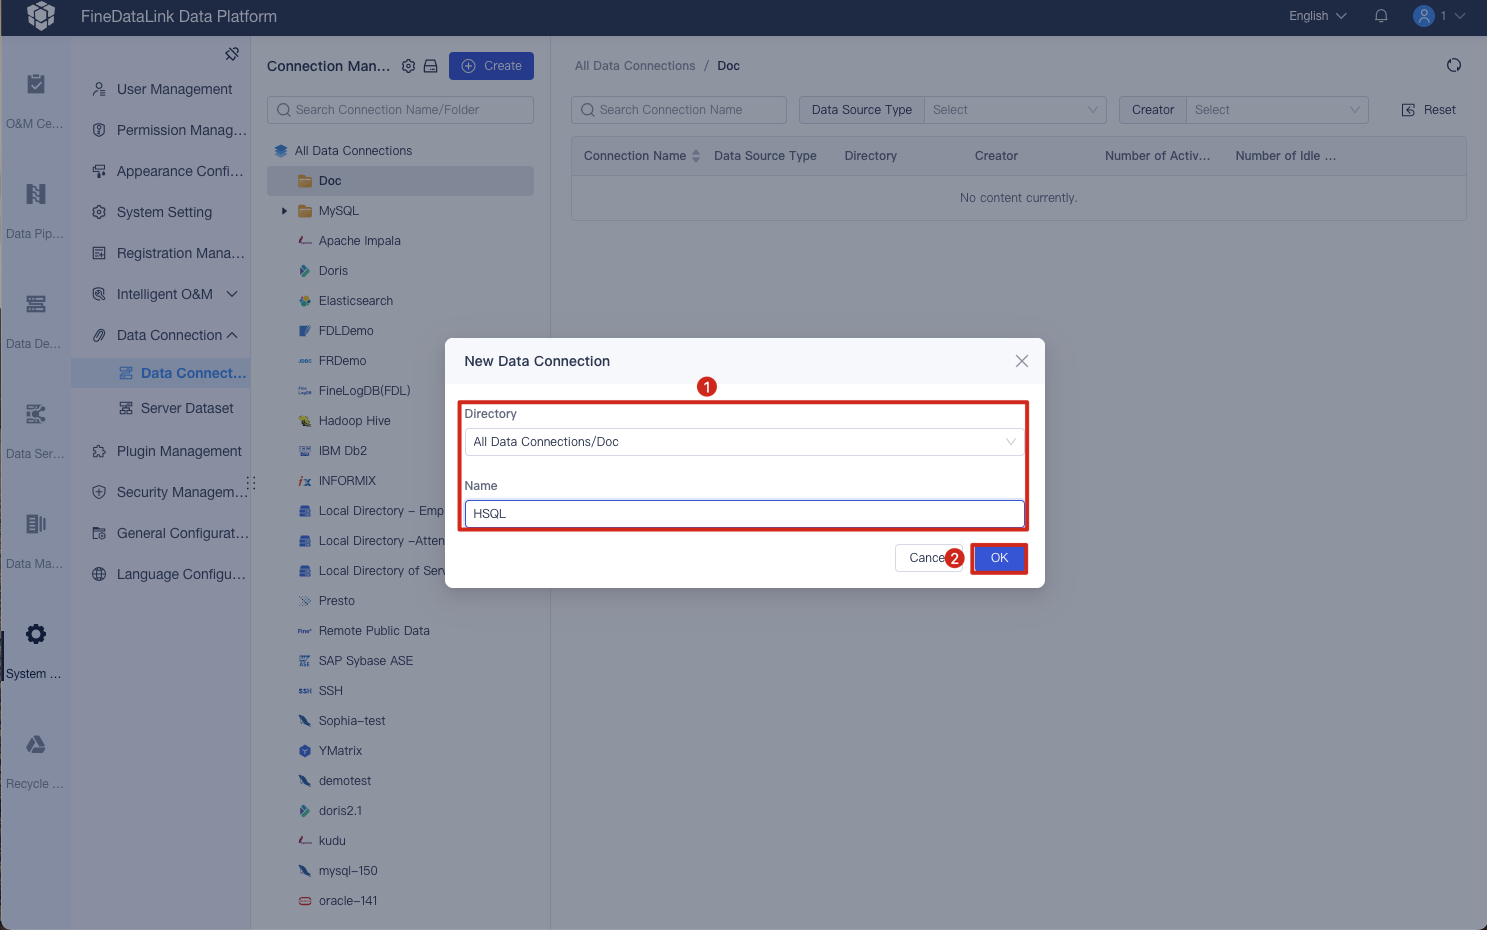Select Server Dataset in the sidebar
This screenshot has width=1487, height=930.
tap(185, 408)
